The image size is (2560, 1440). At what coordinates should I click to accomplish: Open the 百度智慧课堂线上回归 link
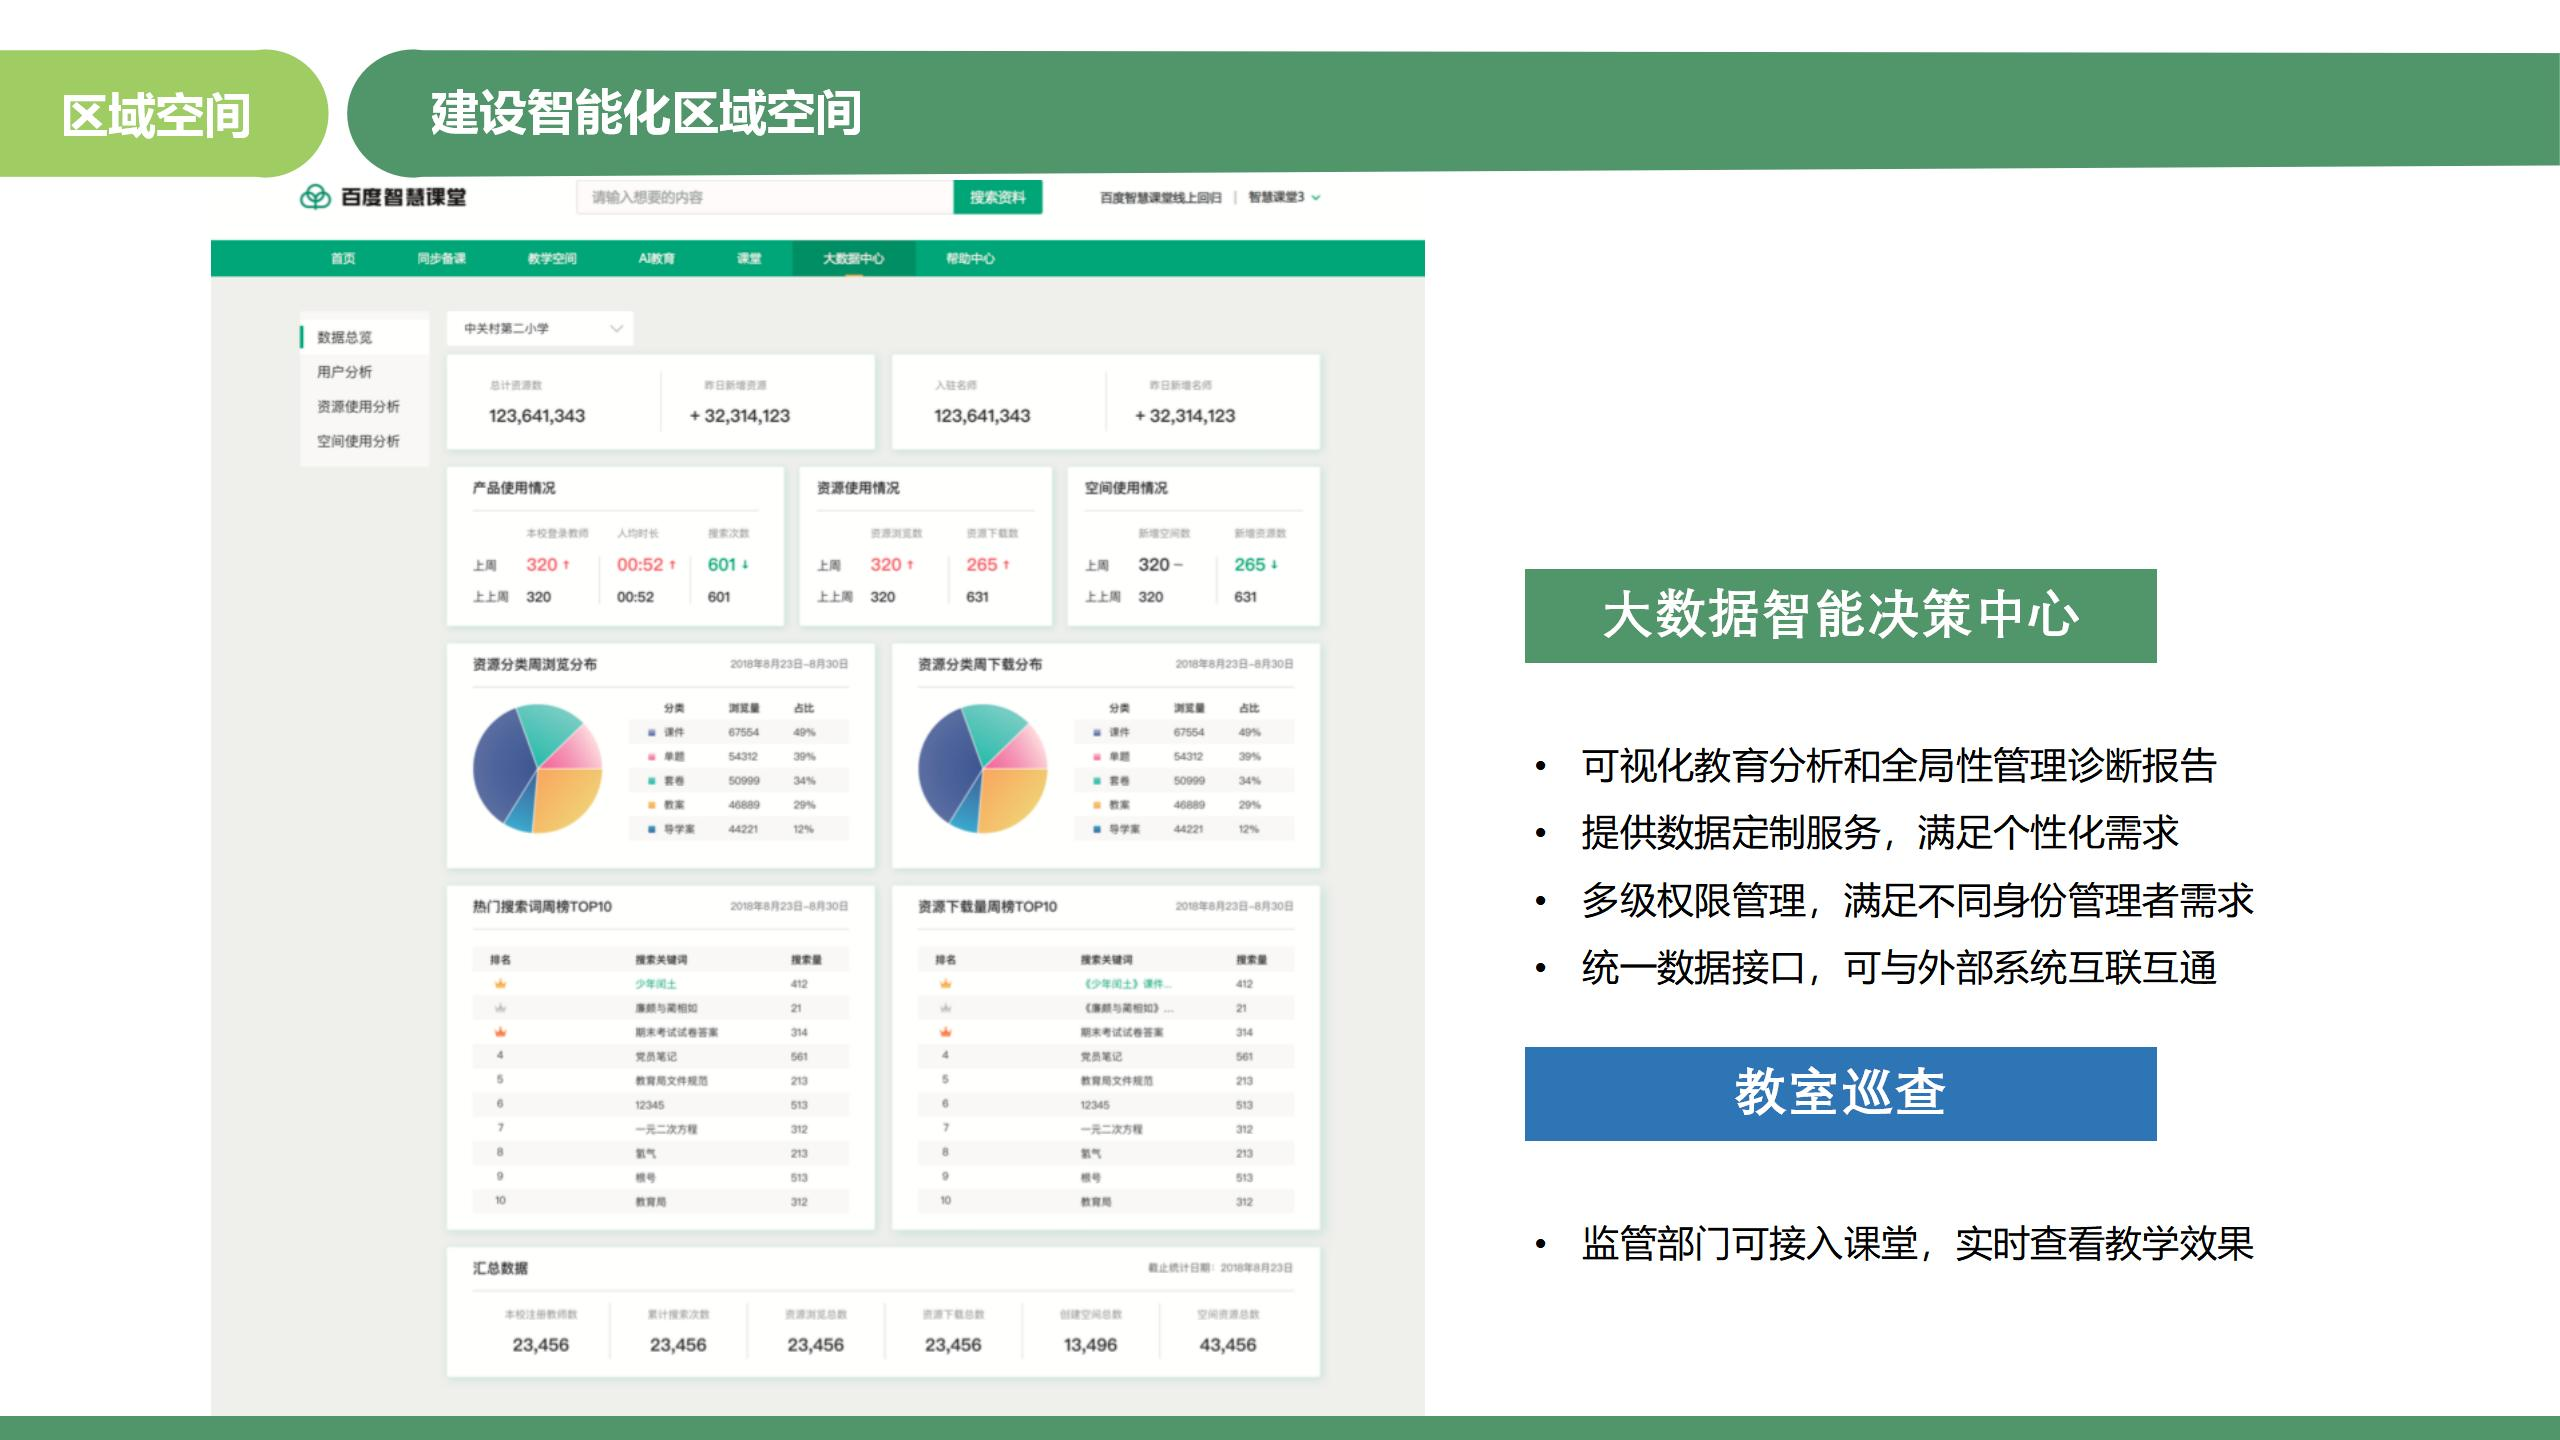(1160, 197)
